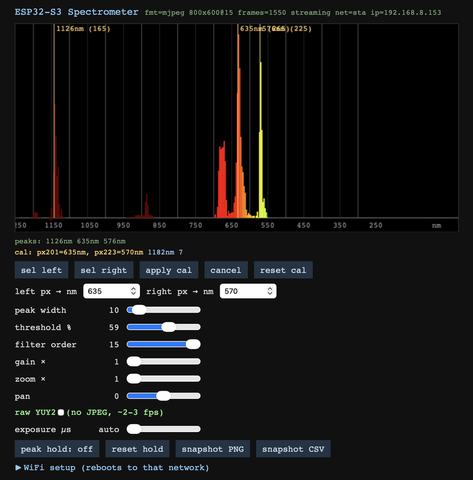Focus the right px nm input field
473x480 pixels.
click(248, 291)
